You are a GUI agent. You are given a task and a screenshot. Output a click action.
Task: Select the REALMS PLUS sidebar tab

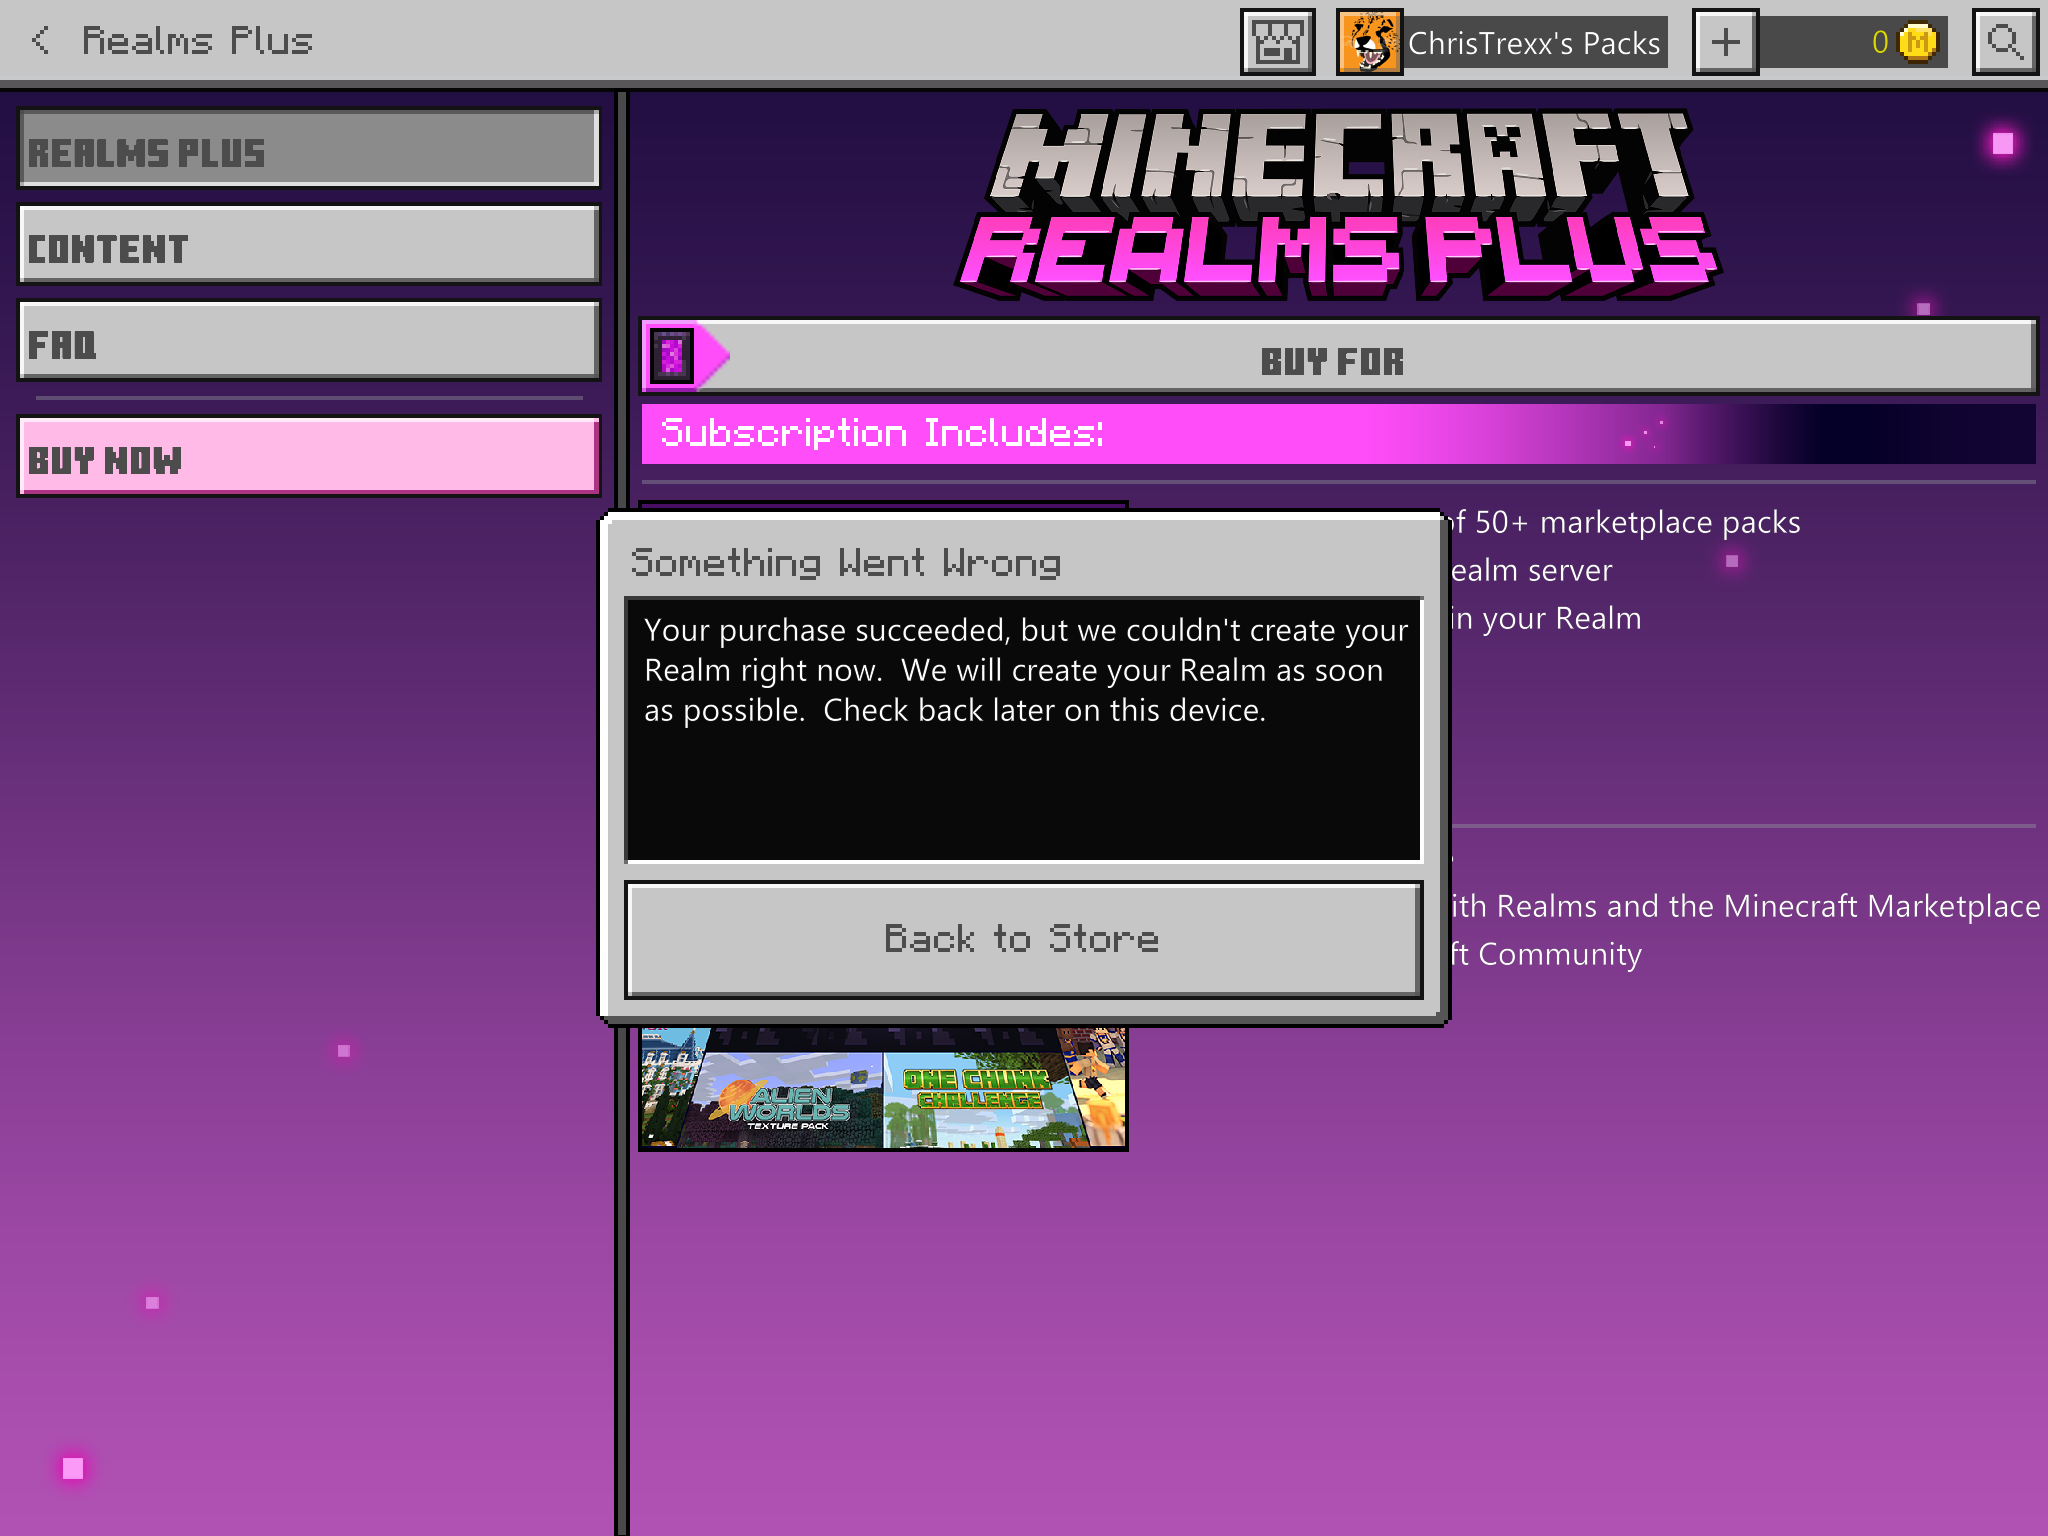click(309, 150)
